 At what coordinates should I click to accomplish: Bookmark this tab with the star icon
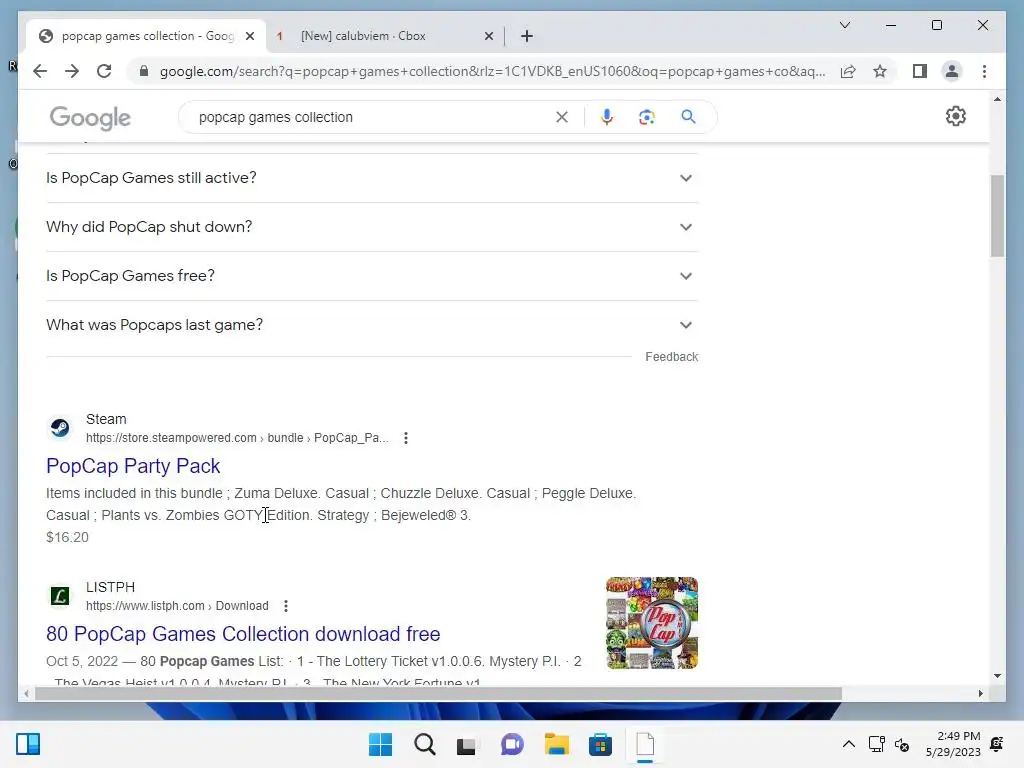click(x=880, y=71)
